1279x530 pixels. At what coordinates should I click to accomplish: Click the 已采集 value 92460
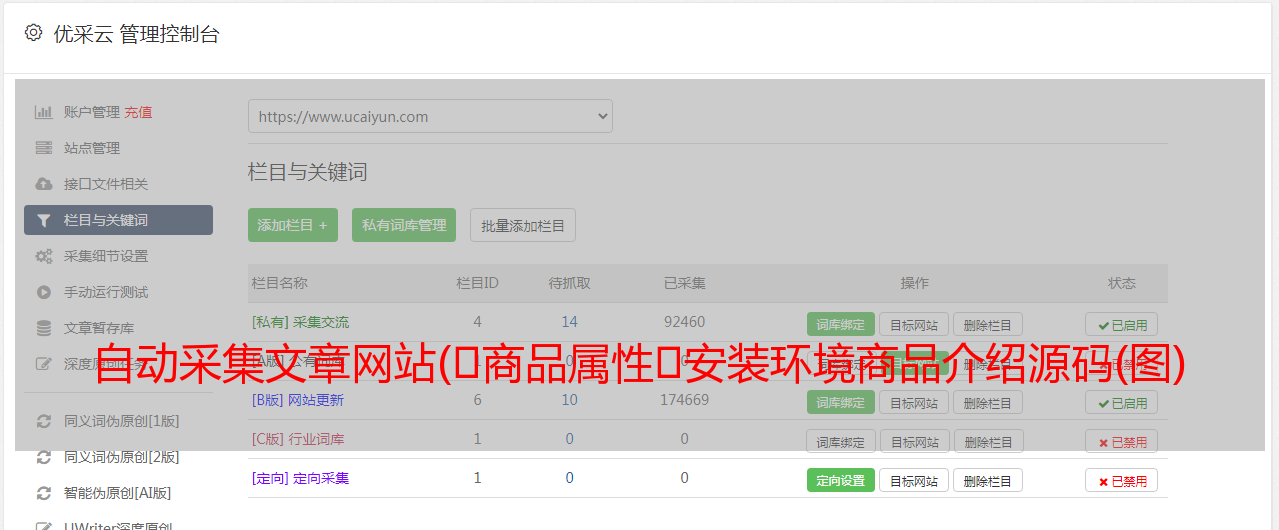pyautogui.click(x=685, y=322)
